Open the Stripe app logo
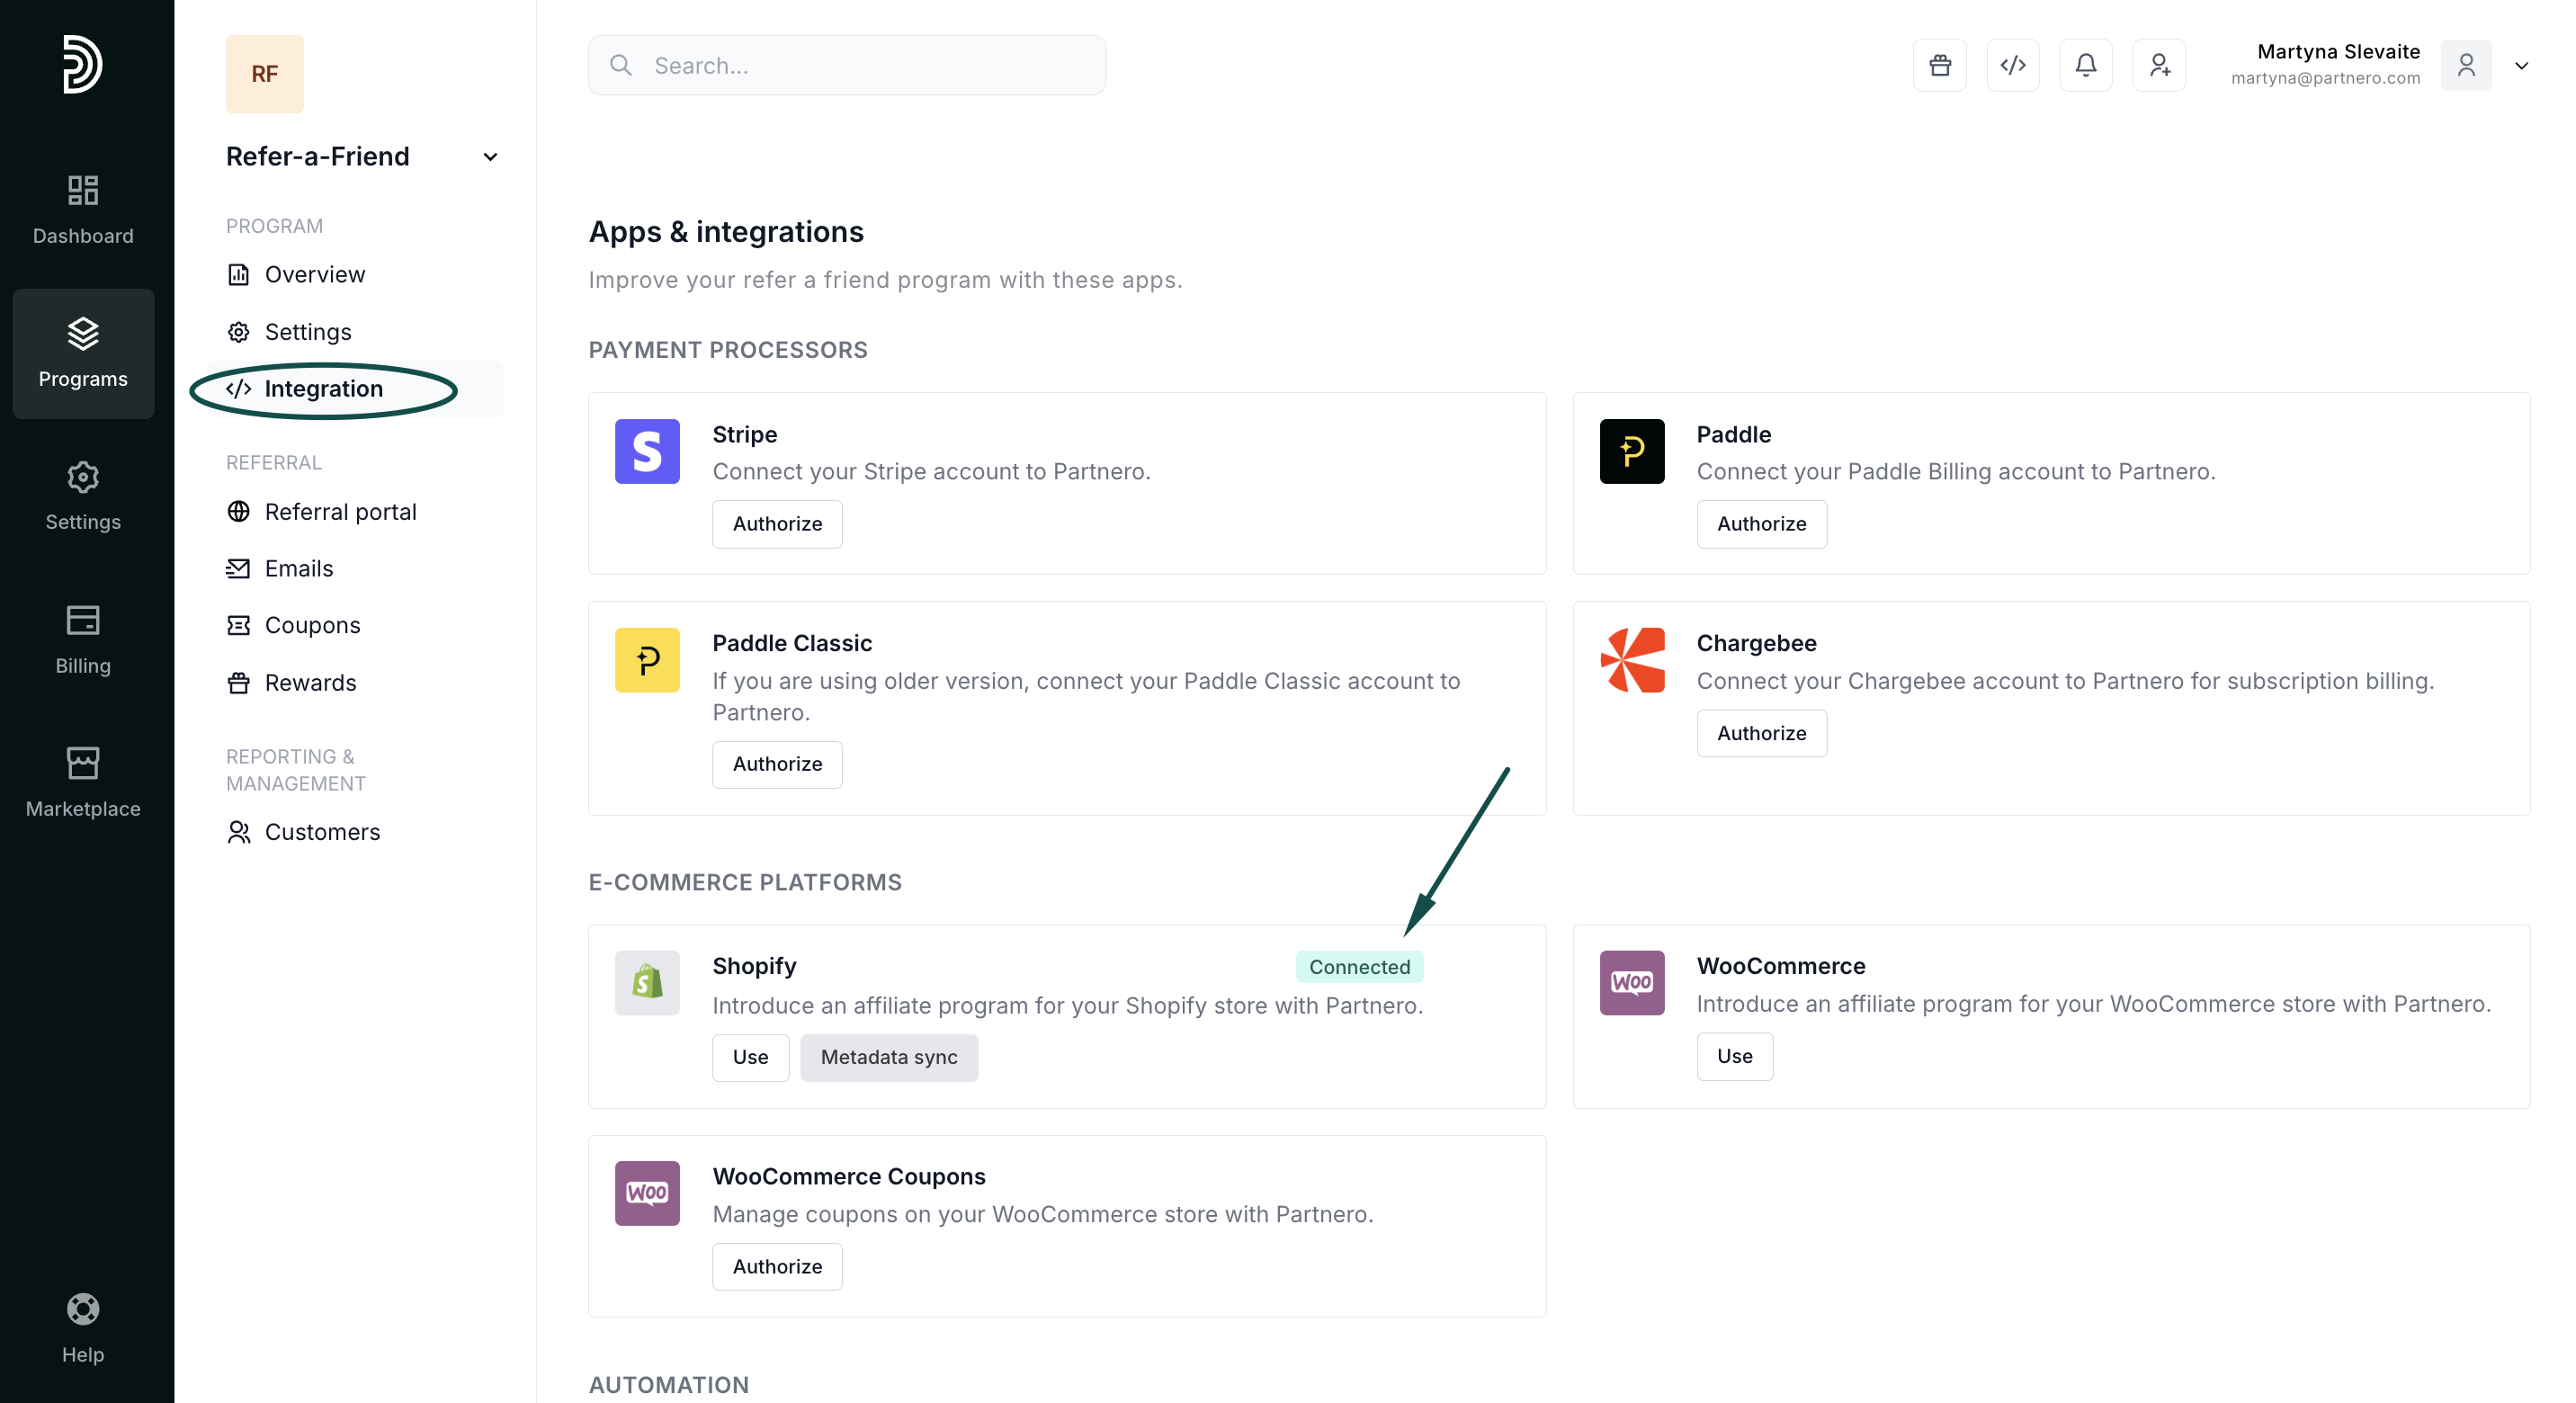2576x1403 pixels. tap(647, 451)
